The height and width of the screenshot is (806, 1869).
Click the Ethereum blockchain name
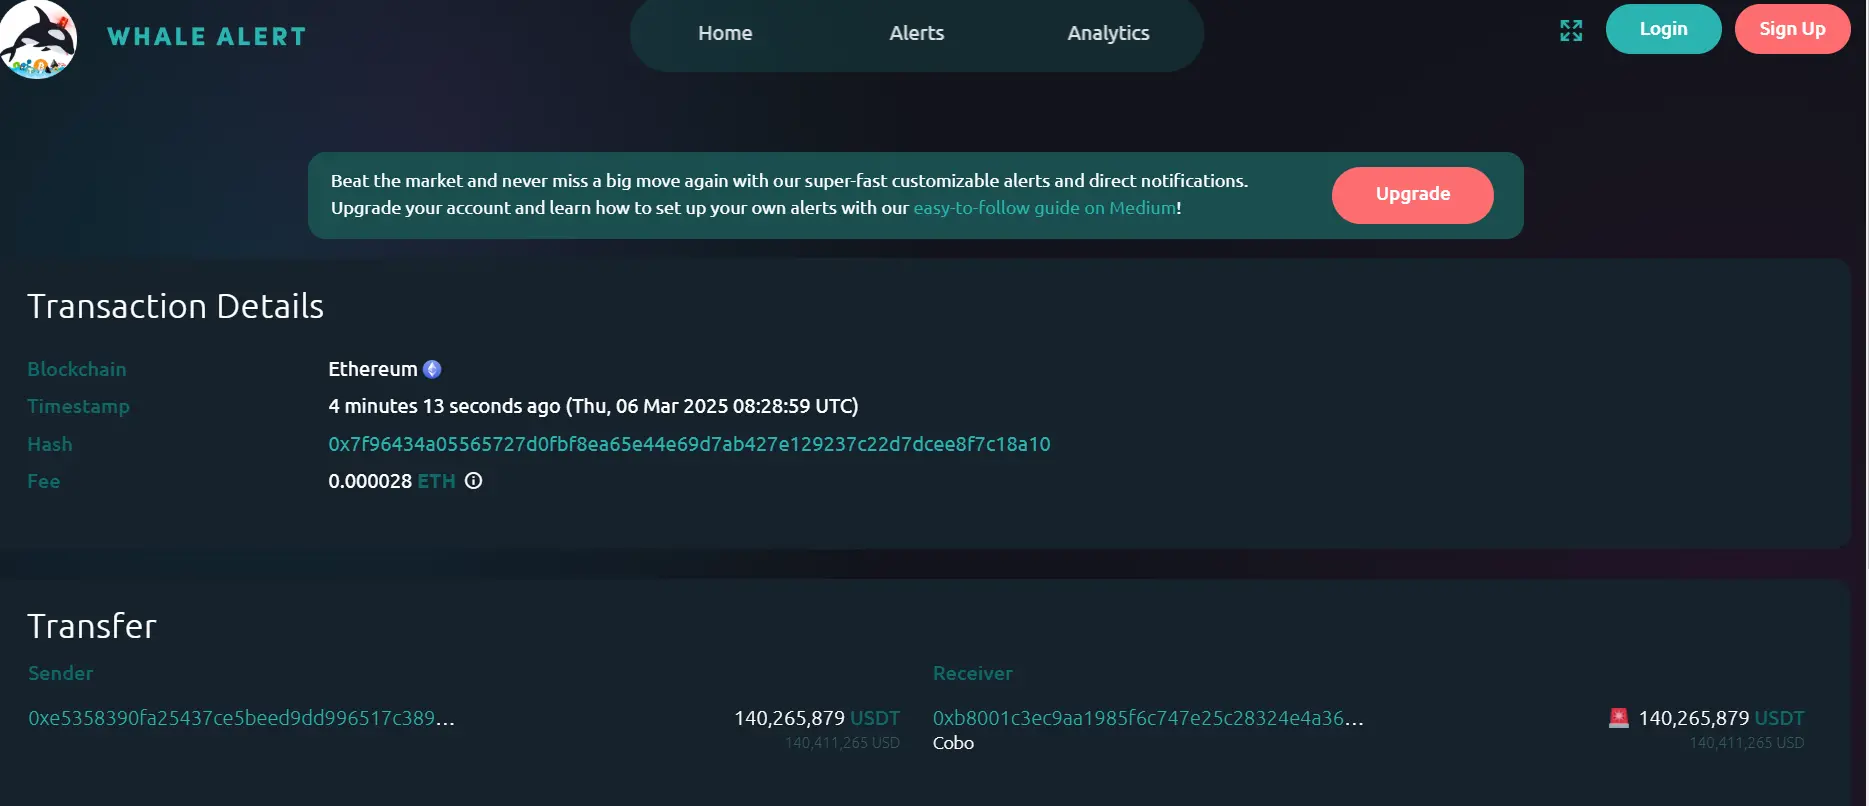pos(373,369)
